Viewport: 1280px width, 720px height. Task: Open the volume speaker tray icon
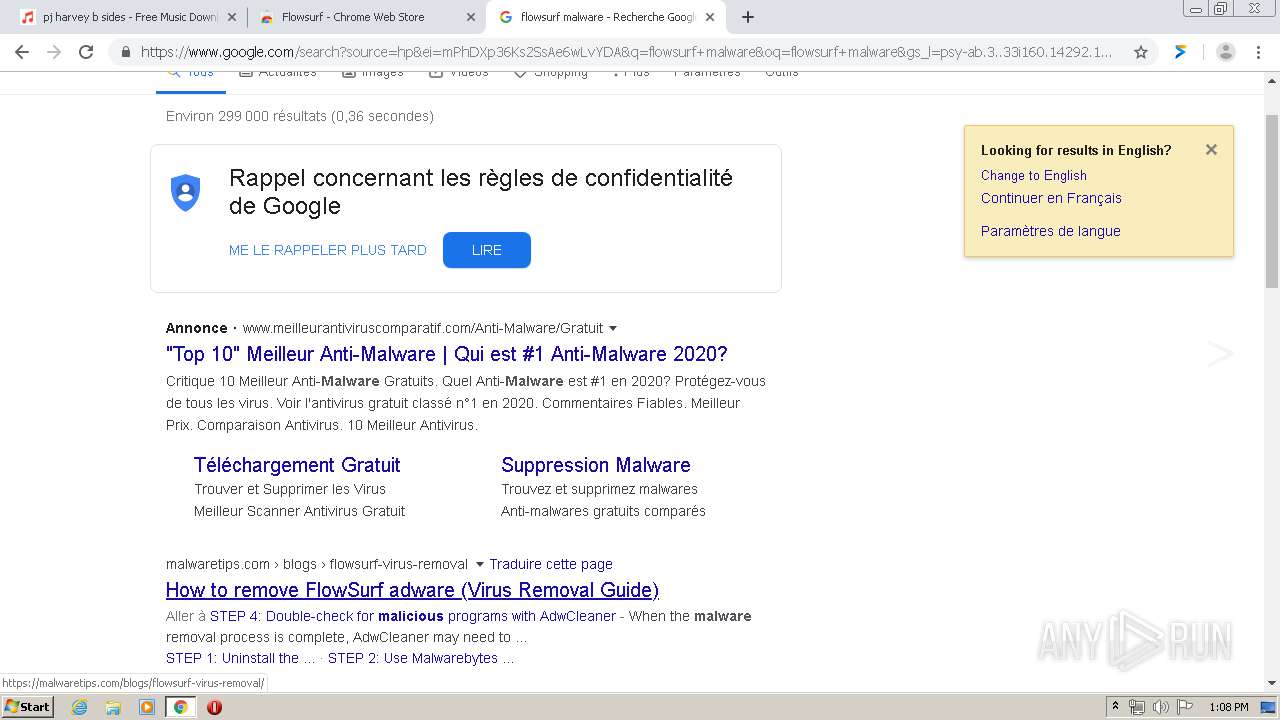(1161, 707)
